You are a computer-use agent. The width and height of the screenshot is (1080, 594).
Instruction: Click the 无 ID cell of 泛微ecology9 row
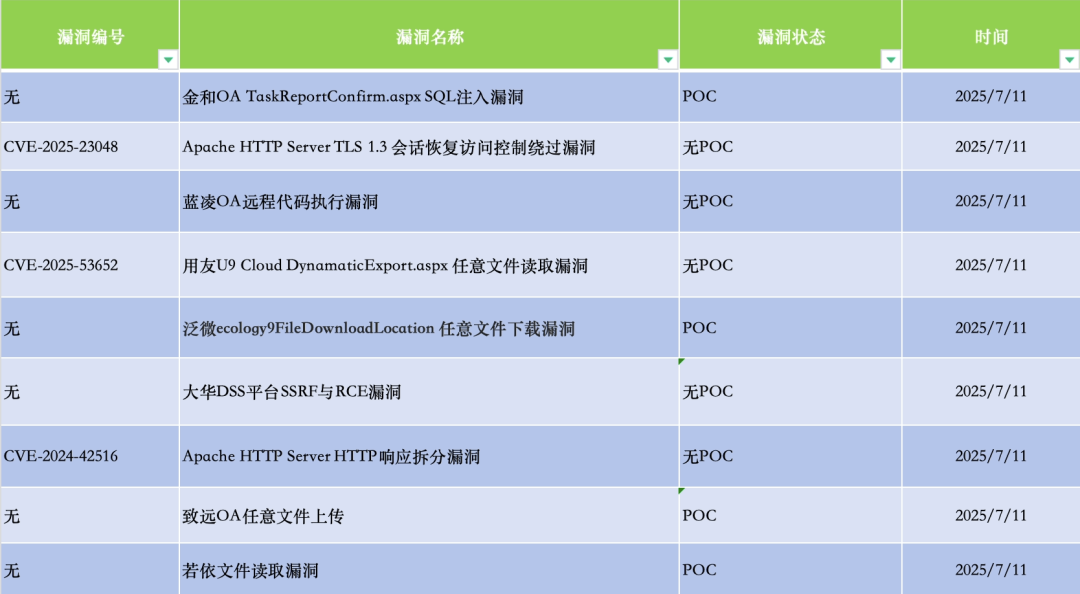point(90,328)
